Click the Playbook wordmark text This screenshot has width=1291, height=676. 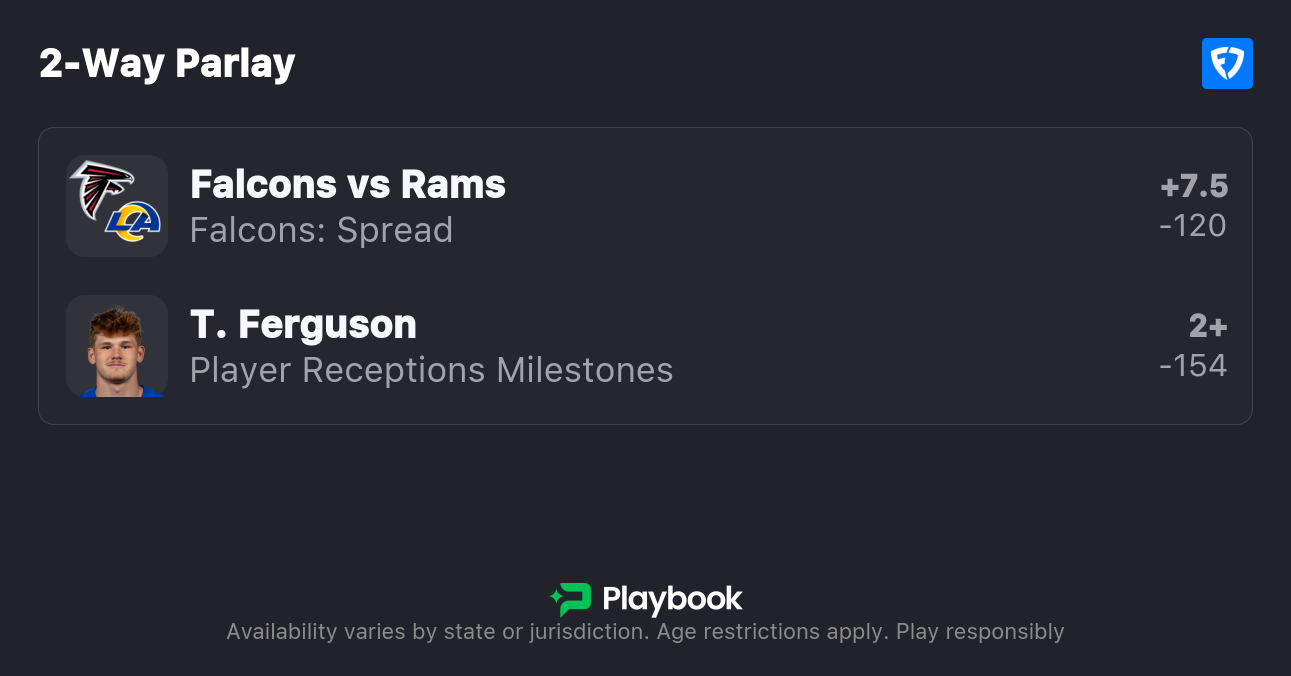pos(672,599)
